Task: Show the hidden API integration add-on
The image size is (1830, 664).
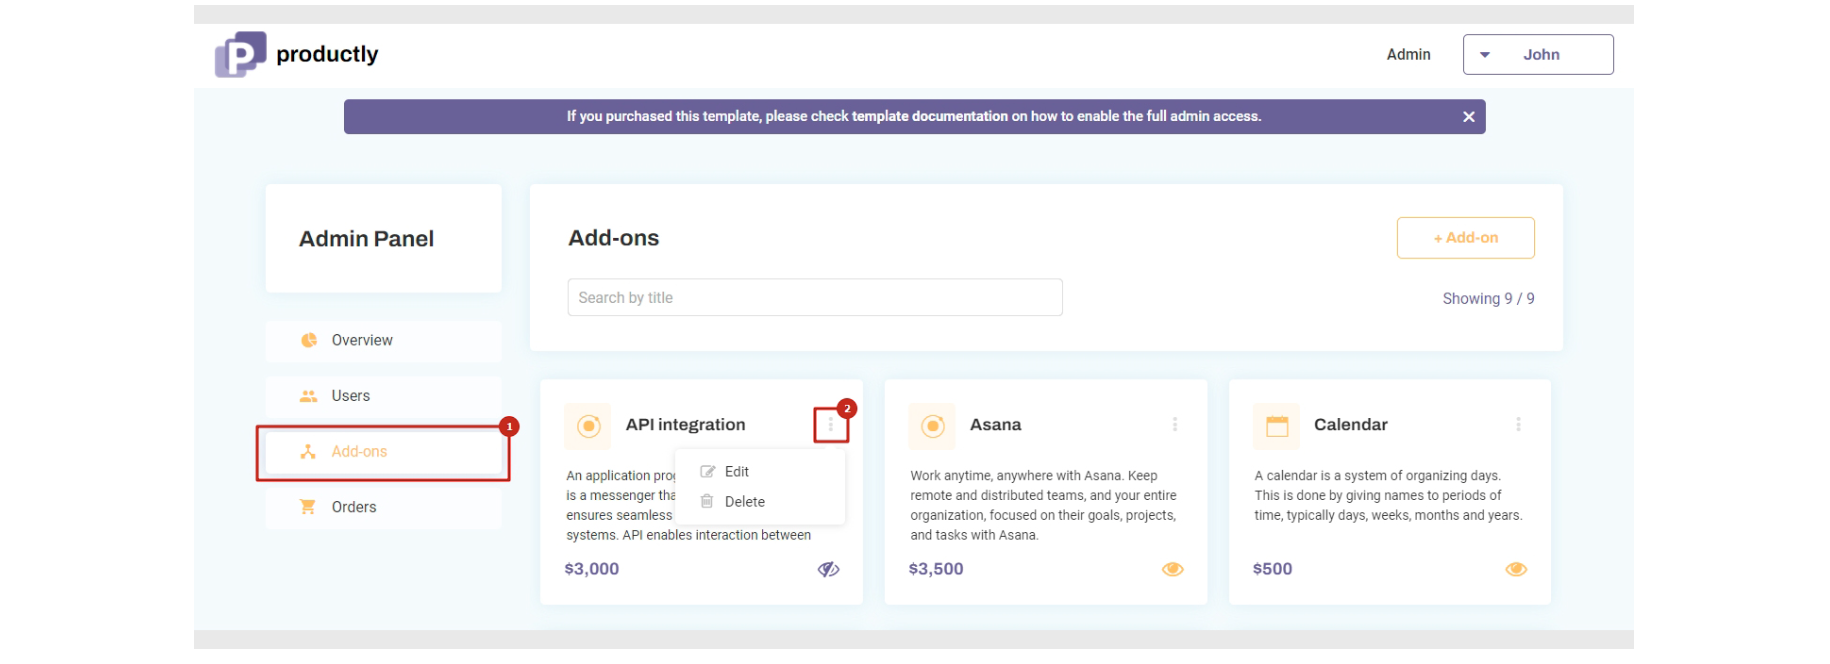Action: pyautogui.click(x=828, y=569)
